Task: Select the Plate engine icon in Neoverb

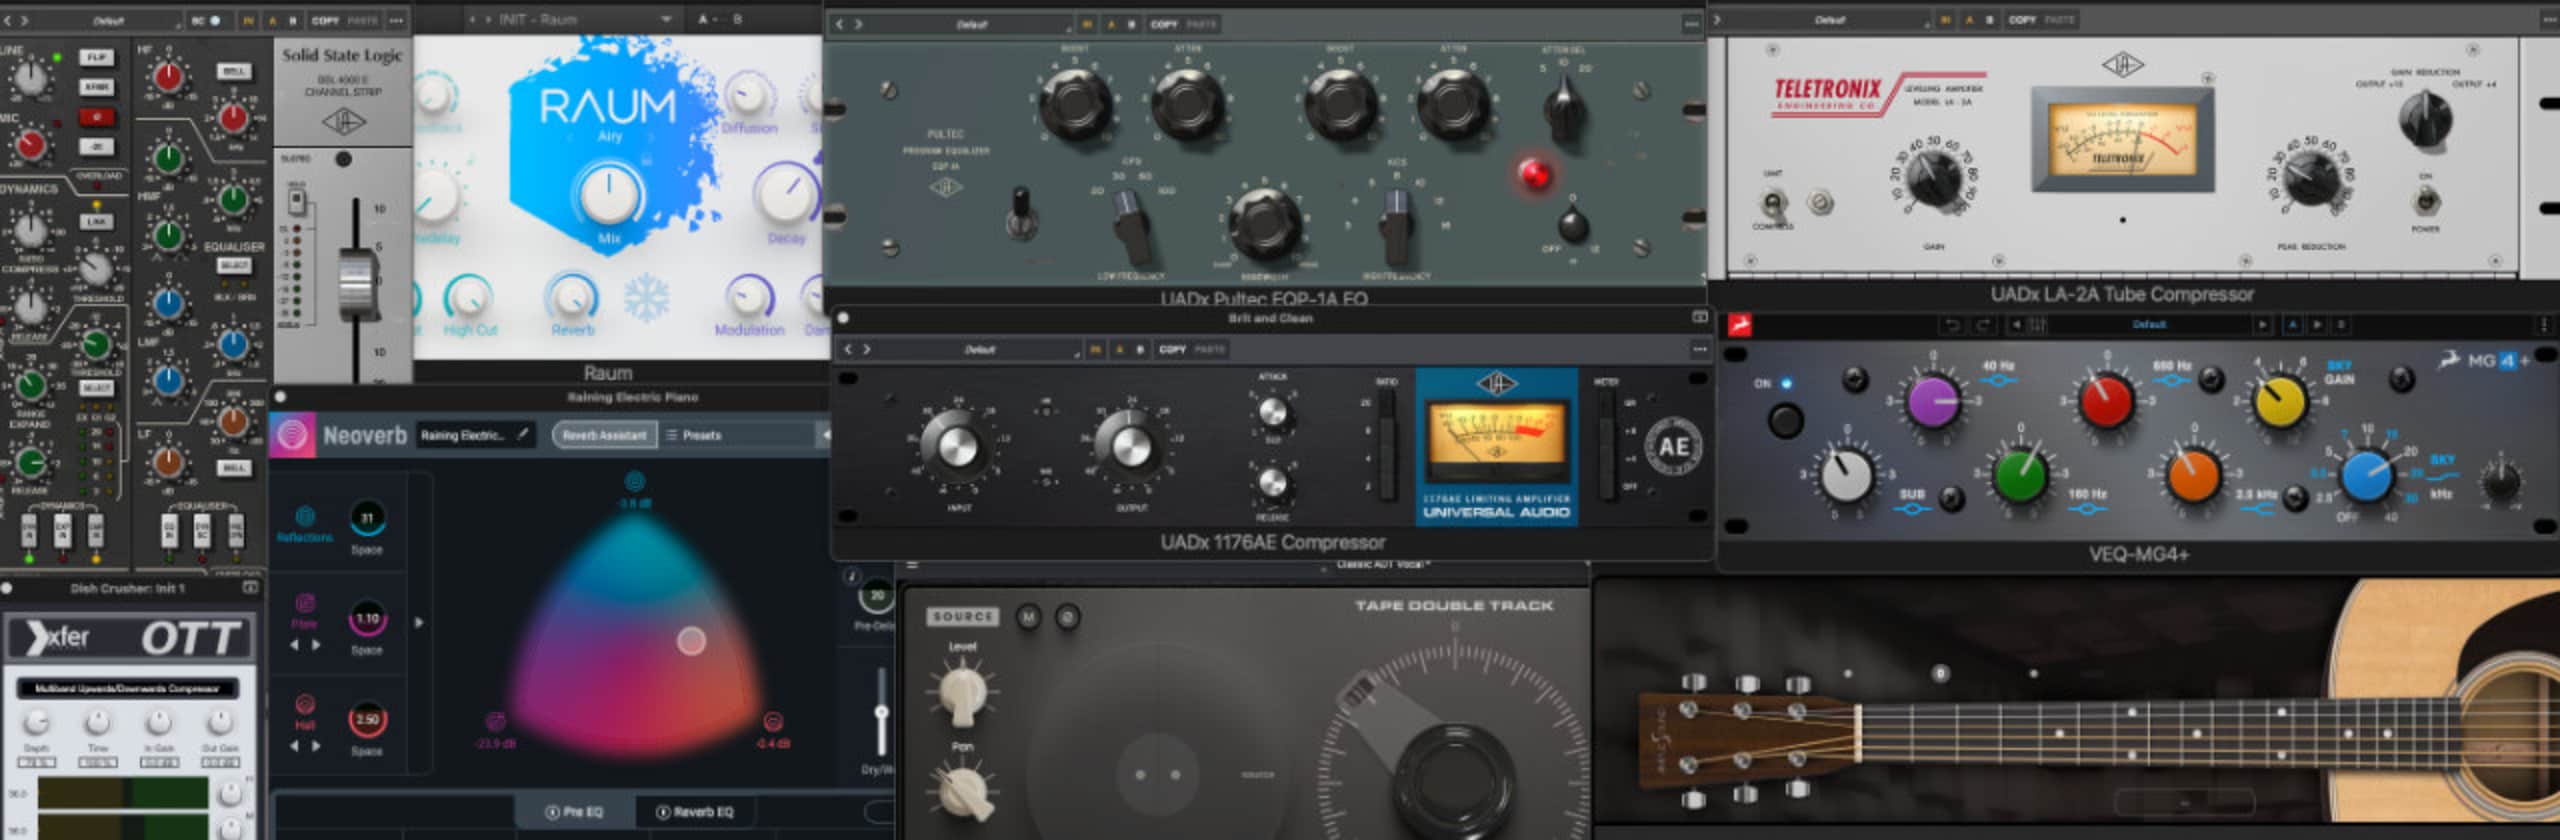Action: (x=305, y=603)
